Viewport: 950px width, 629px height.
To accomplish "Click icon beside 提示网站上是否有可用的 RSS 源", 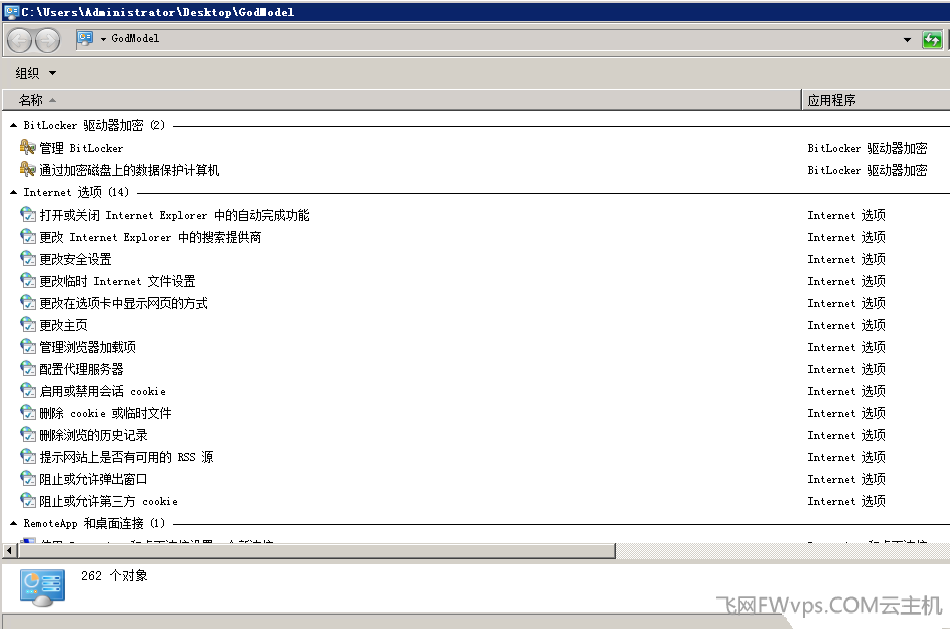I will point(28,457).
